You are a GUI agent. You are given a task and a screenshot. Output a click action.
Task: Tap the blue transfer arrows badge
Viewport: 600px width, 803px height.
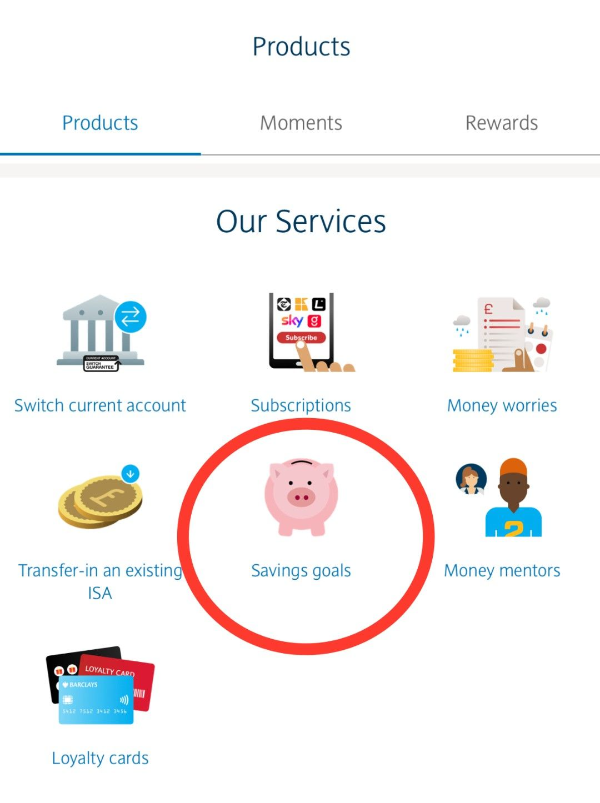tap(131, 317)
